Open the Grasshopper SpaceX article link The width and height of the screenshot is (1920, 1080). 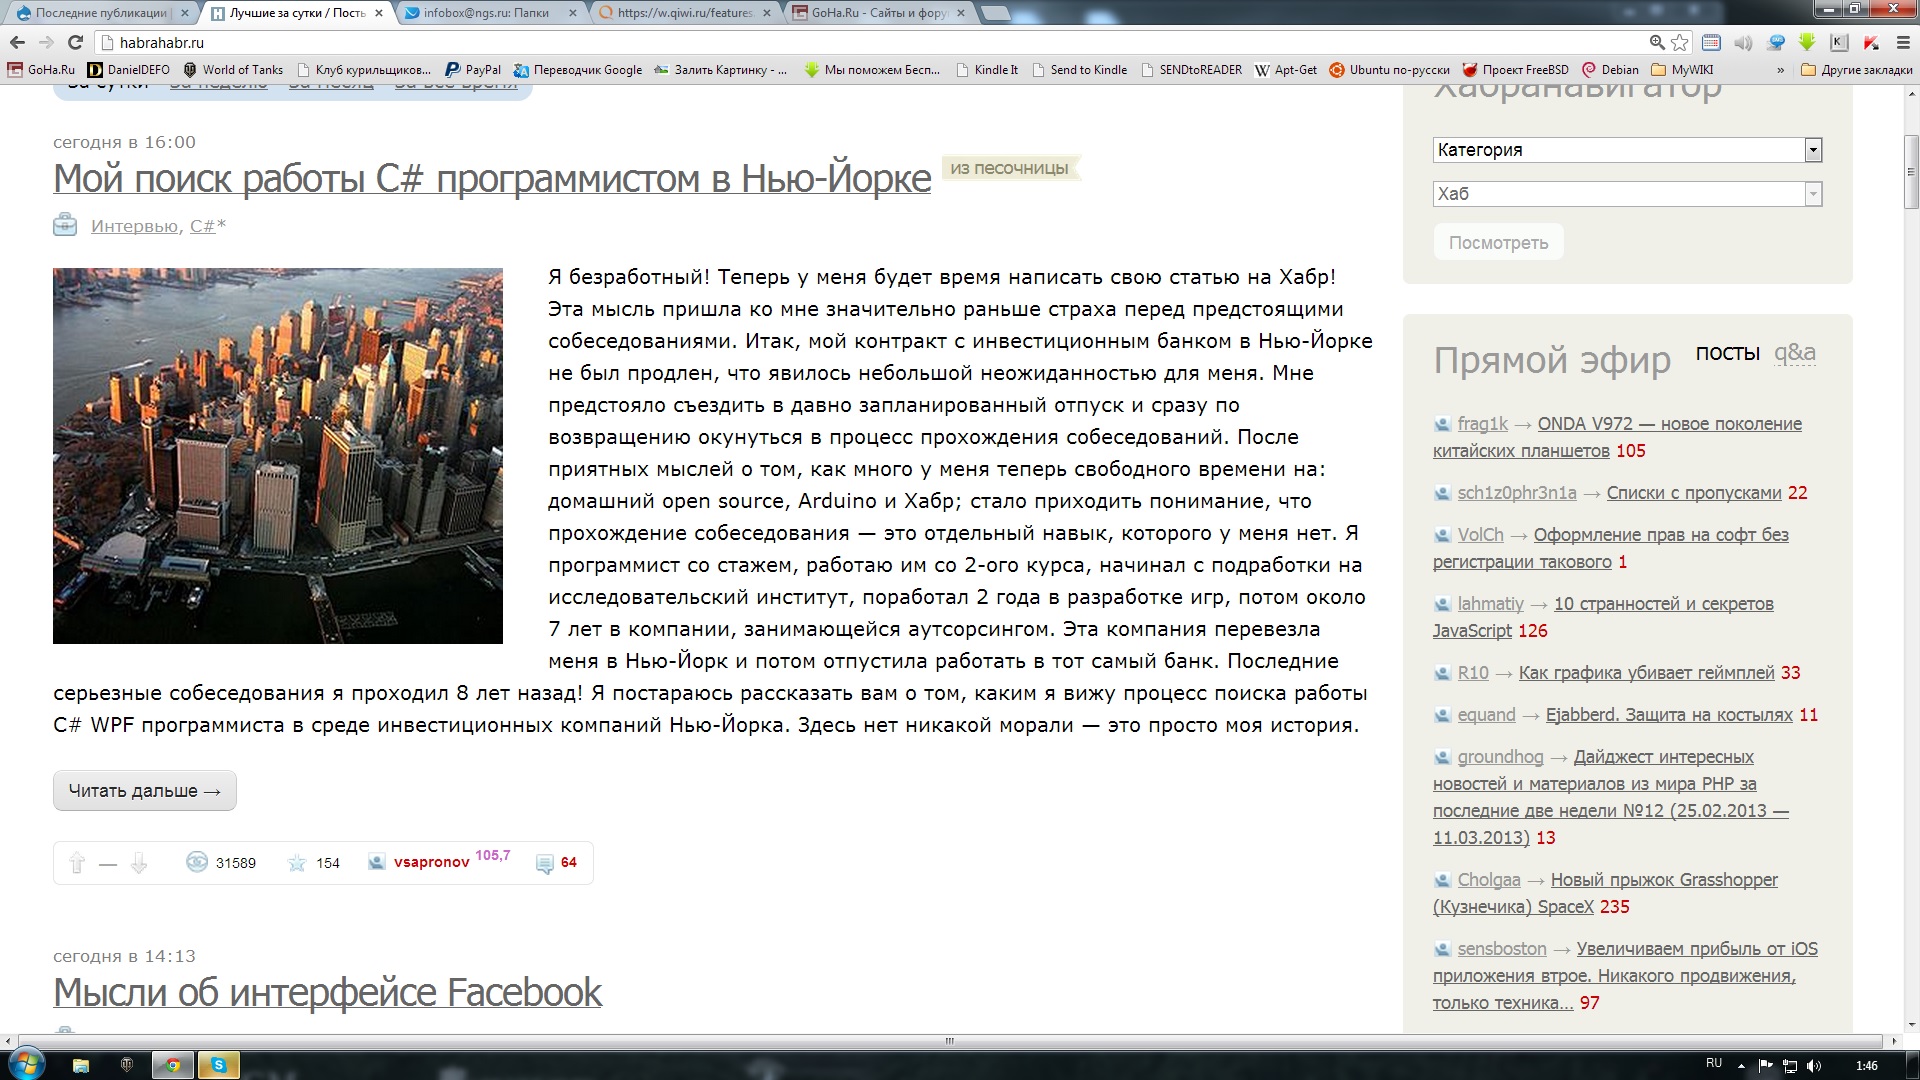[1605, 893]
